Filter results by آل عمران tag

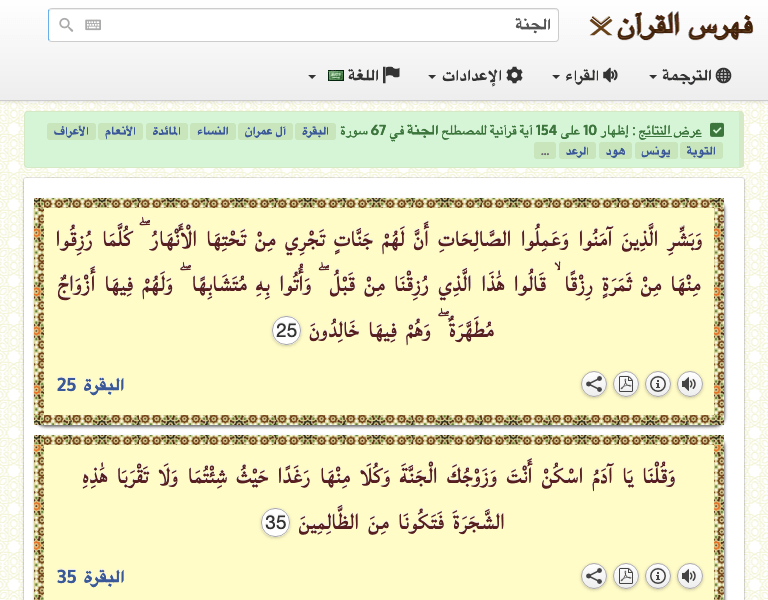267,131
